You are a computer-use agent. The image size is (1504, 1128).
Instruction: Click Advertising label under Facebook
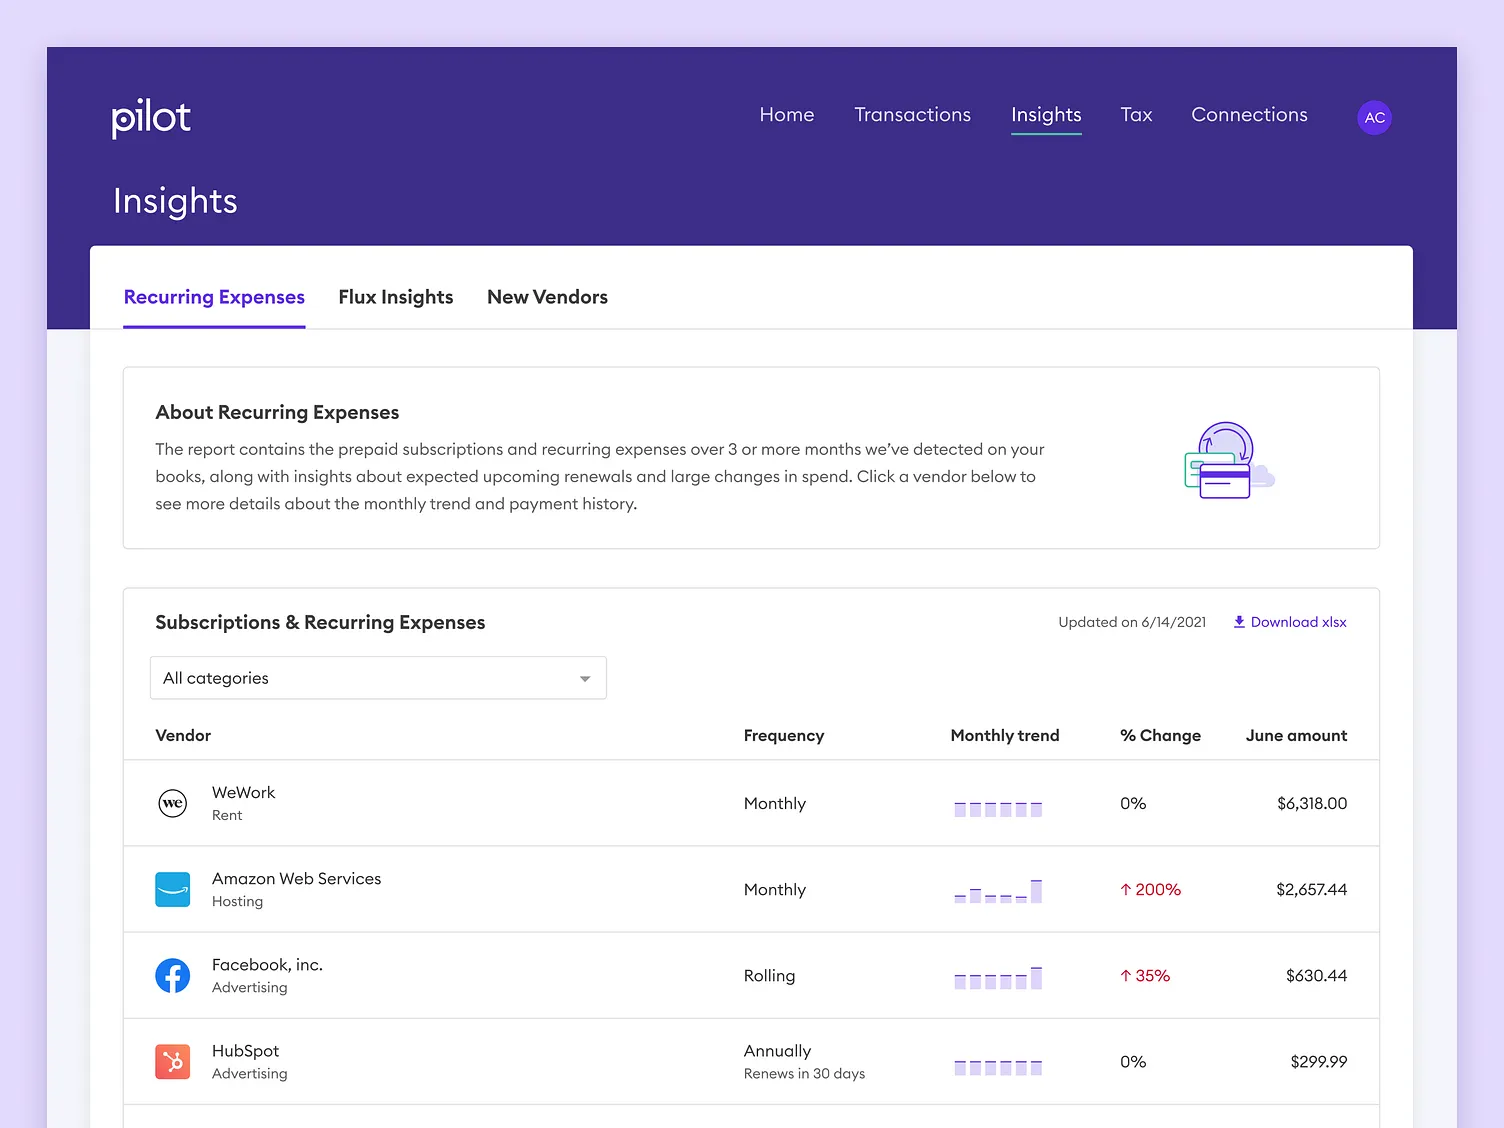pyautogui.click(x=249, y=987)
